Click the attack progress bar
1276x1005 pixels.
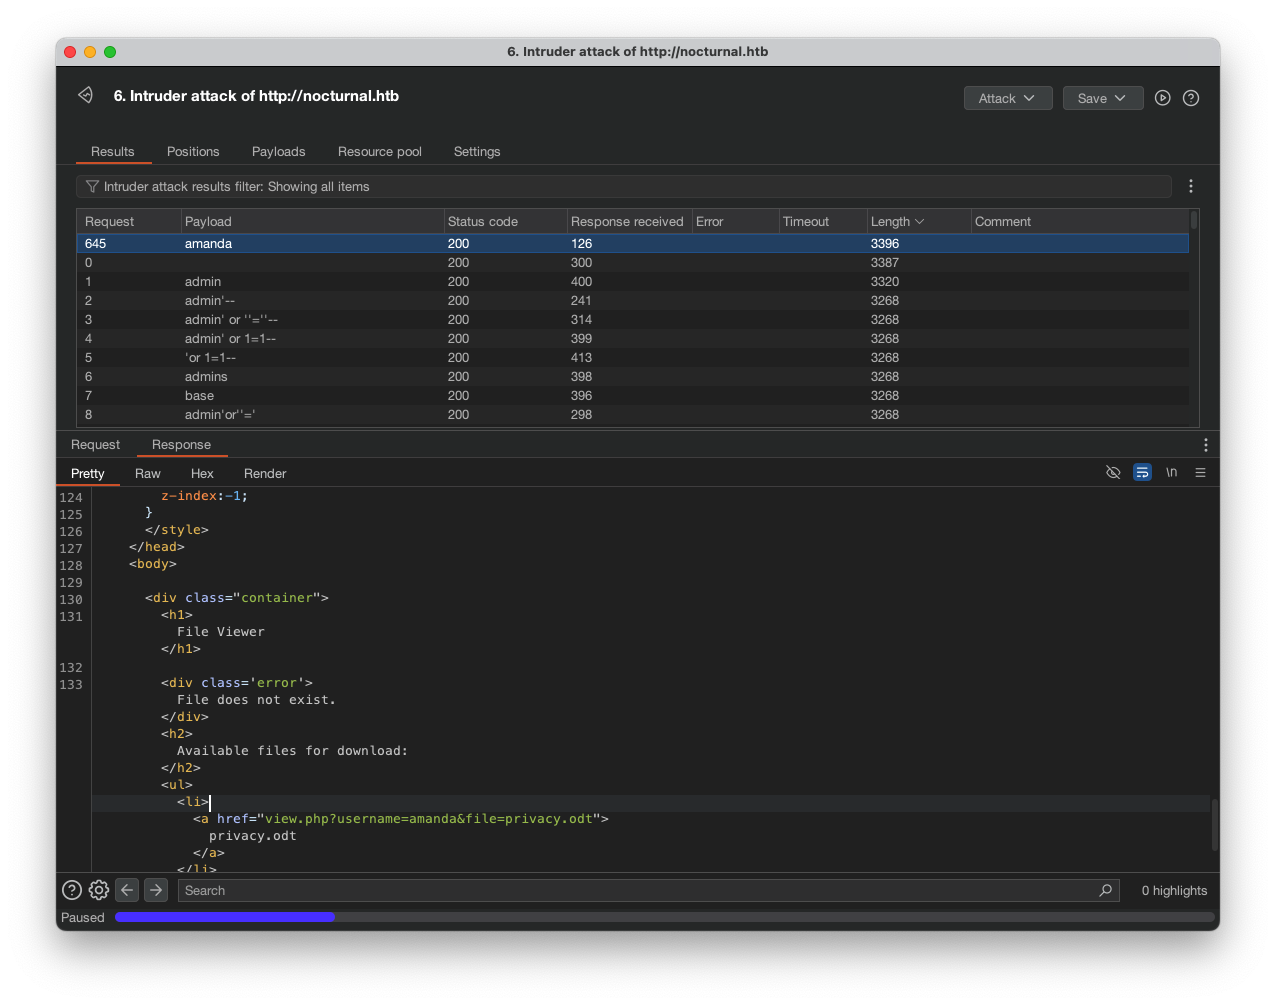[665, 917]
